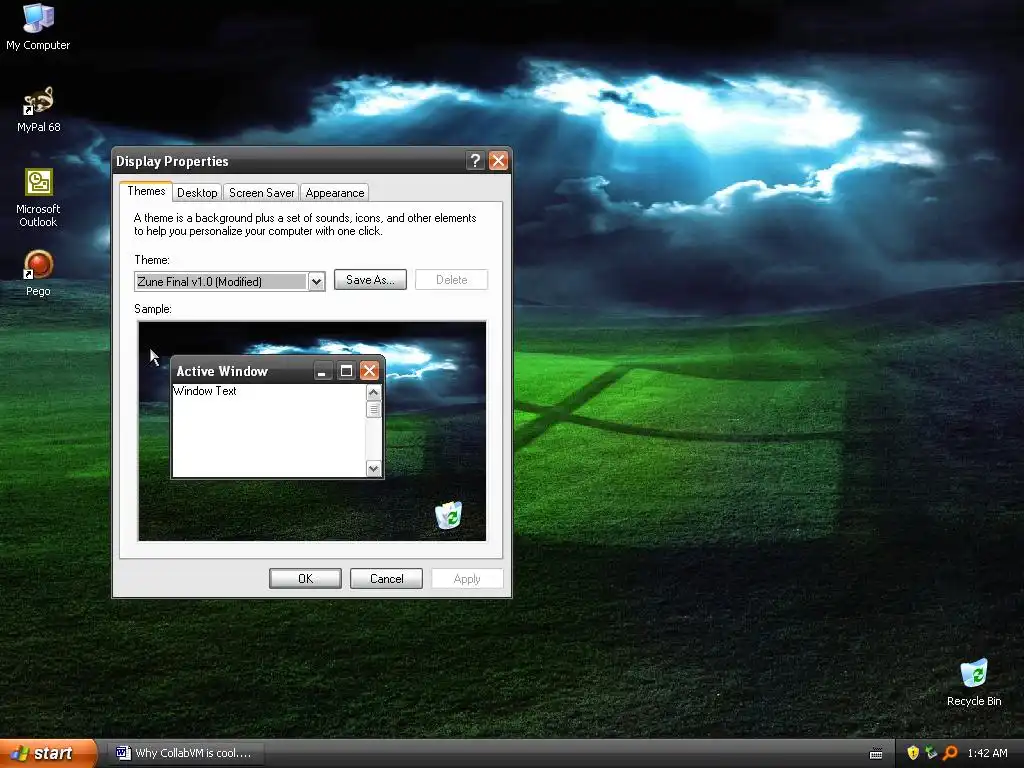1024x768 pixels.
Task: Click the Recycle Bin in the sample preview
Action: (x=449, y=515)
